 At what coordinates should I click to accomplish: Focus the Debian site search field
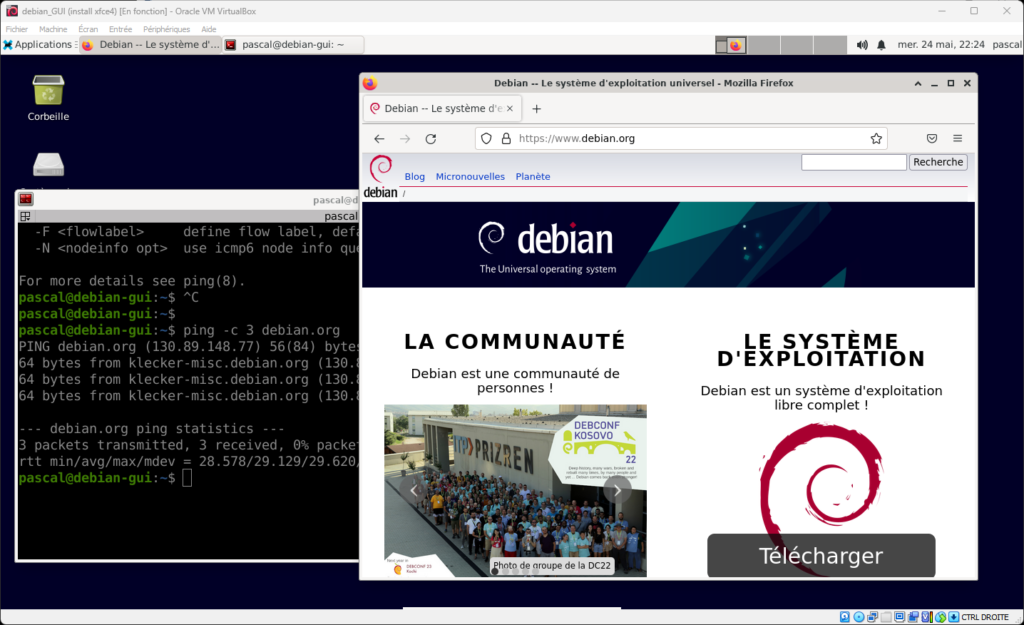pos(854,162)
